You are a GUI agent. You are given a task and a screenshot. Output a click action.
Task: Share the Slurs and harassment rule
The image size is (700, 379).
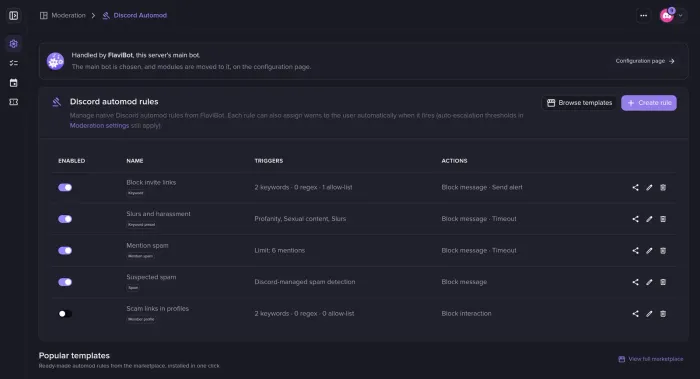click(x=635, y=219)
